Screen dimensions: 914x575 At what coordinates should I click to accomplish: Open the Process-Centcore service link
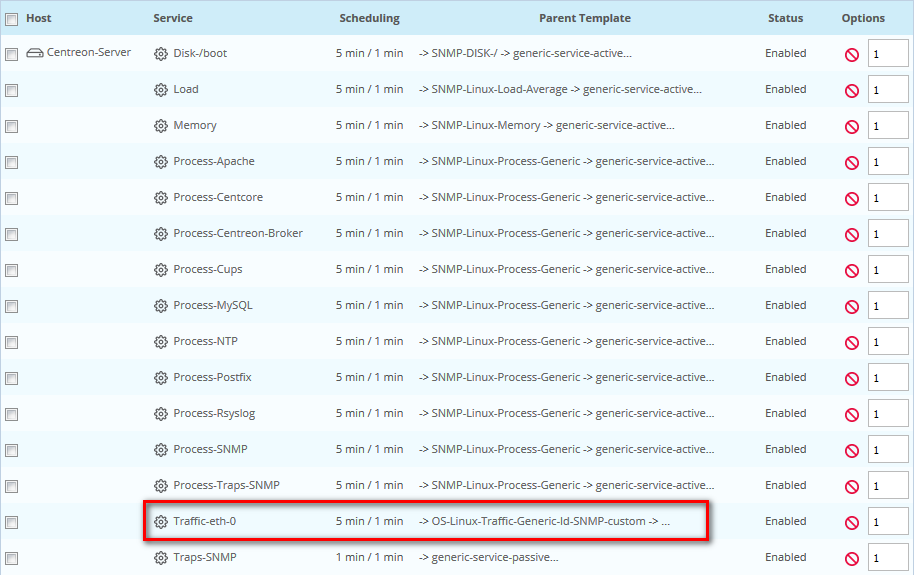tap(218, 197)
